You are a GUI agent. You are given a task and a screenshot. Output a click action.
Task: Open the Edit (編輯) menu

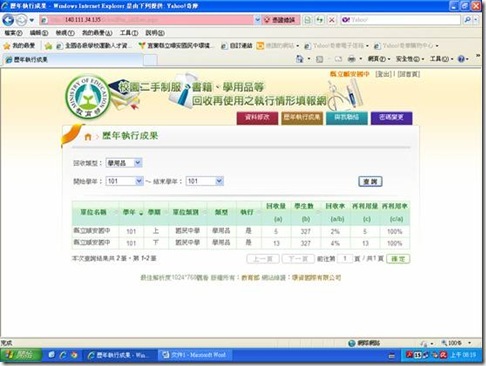coord(39,33)
